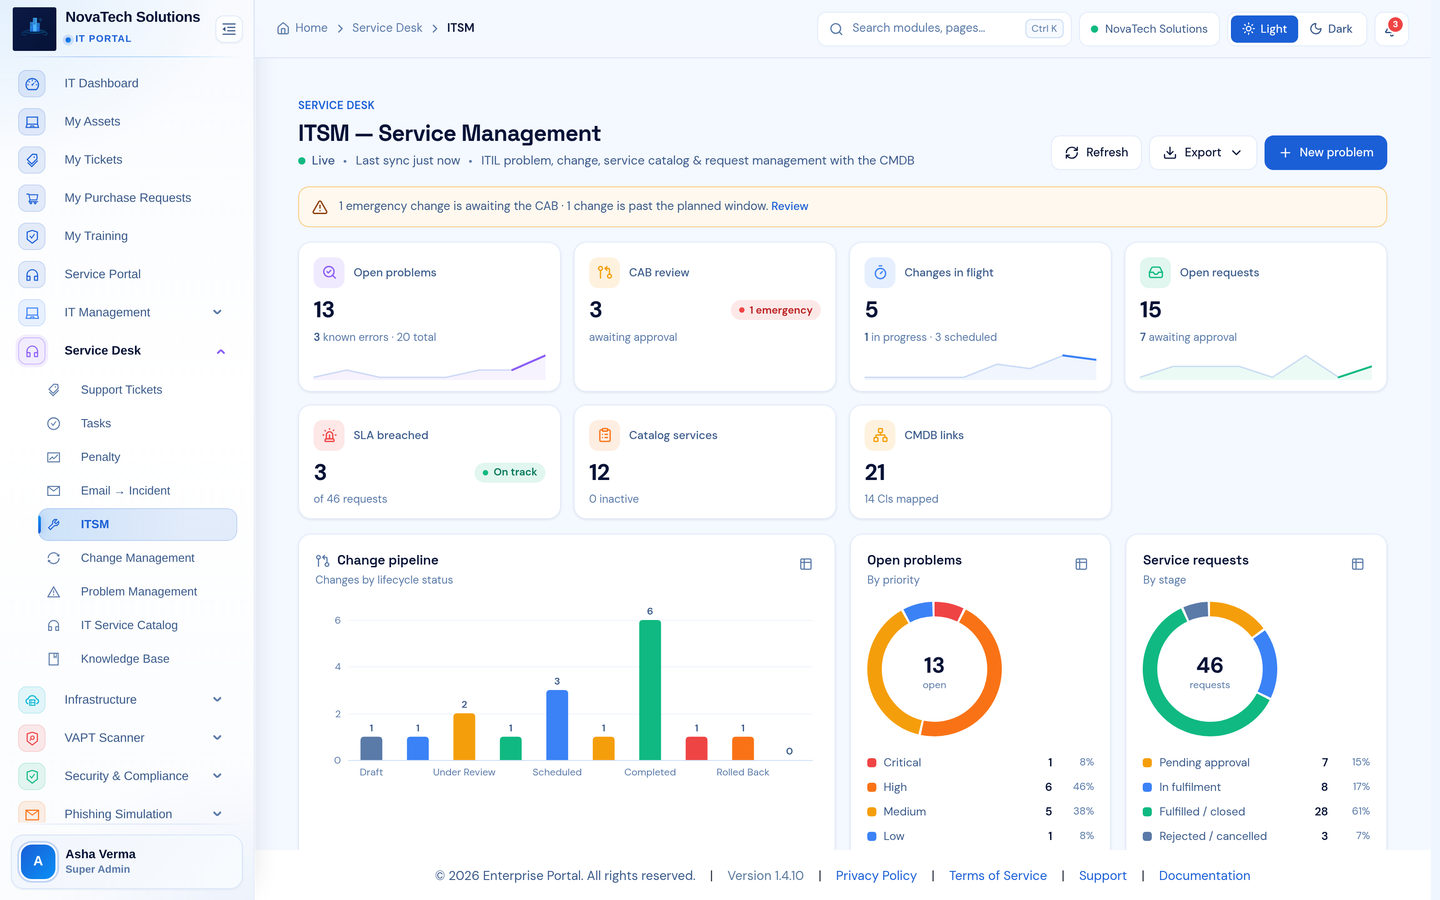Click the My Assets laptop icon
This screenshot has width=1440, height=900.
tap(32, 122)
